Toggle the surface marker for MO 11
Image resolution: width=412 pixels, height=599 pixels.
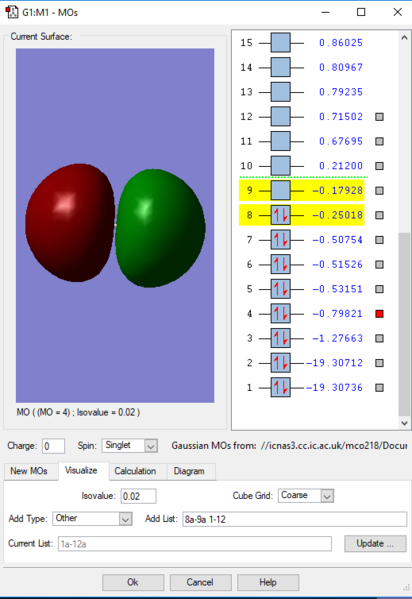379,141
